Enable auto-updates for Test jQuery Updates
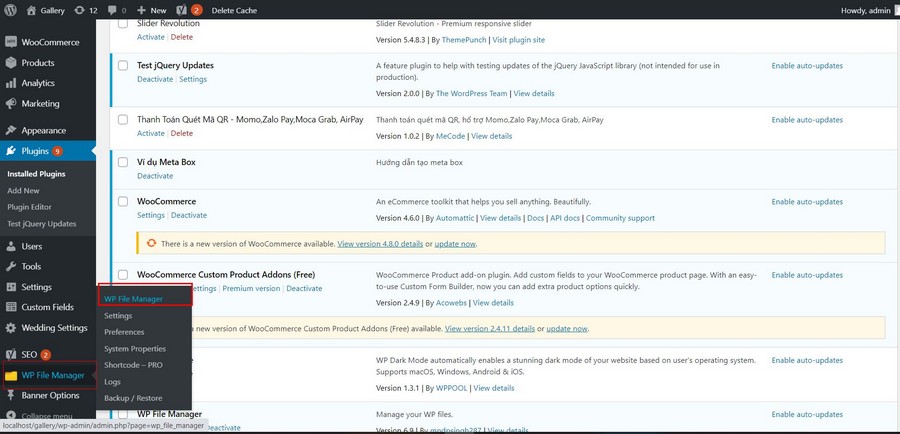This screenshot has height=434, width=900. click(x=806, y=66)
